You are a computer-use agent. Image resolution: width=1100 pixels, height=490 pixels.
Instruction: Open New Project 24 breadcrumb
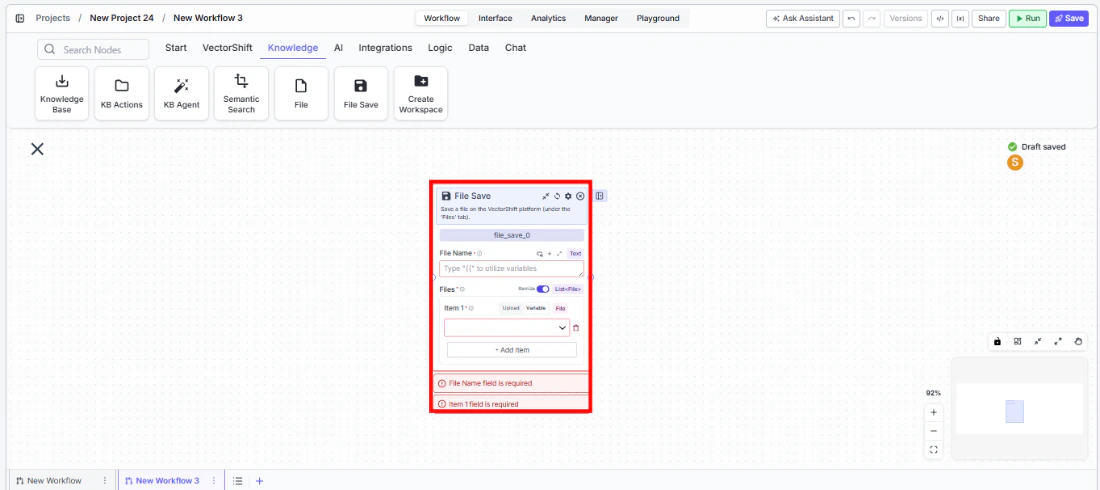121,18
